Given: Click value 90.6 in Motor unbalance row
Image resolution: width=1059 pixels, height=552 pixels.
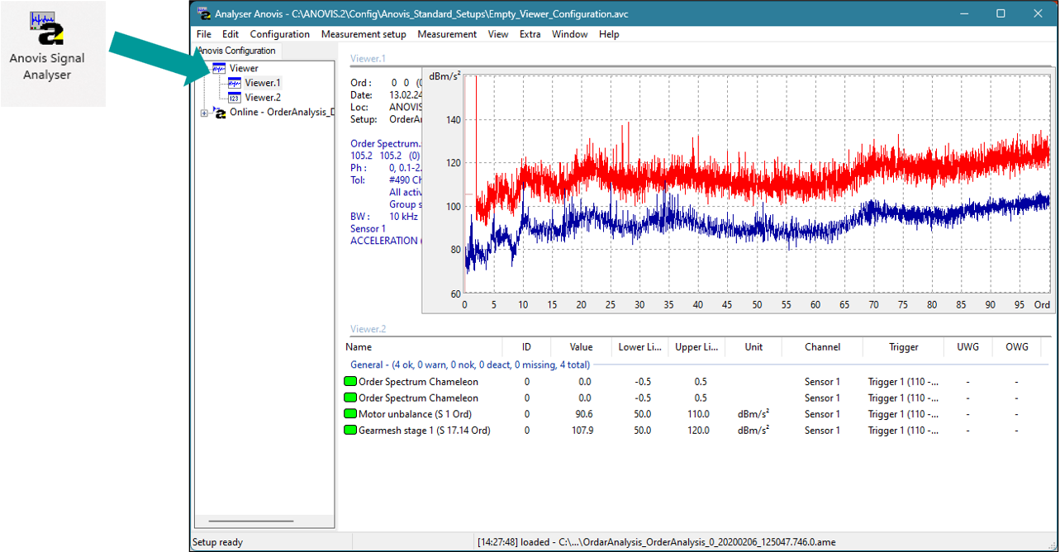Looking at the screenshot, I should tap(584, 413).
